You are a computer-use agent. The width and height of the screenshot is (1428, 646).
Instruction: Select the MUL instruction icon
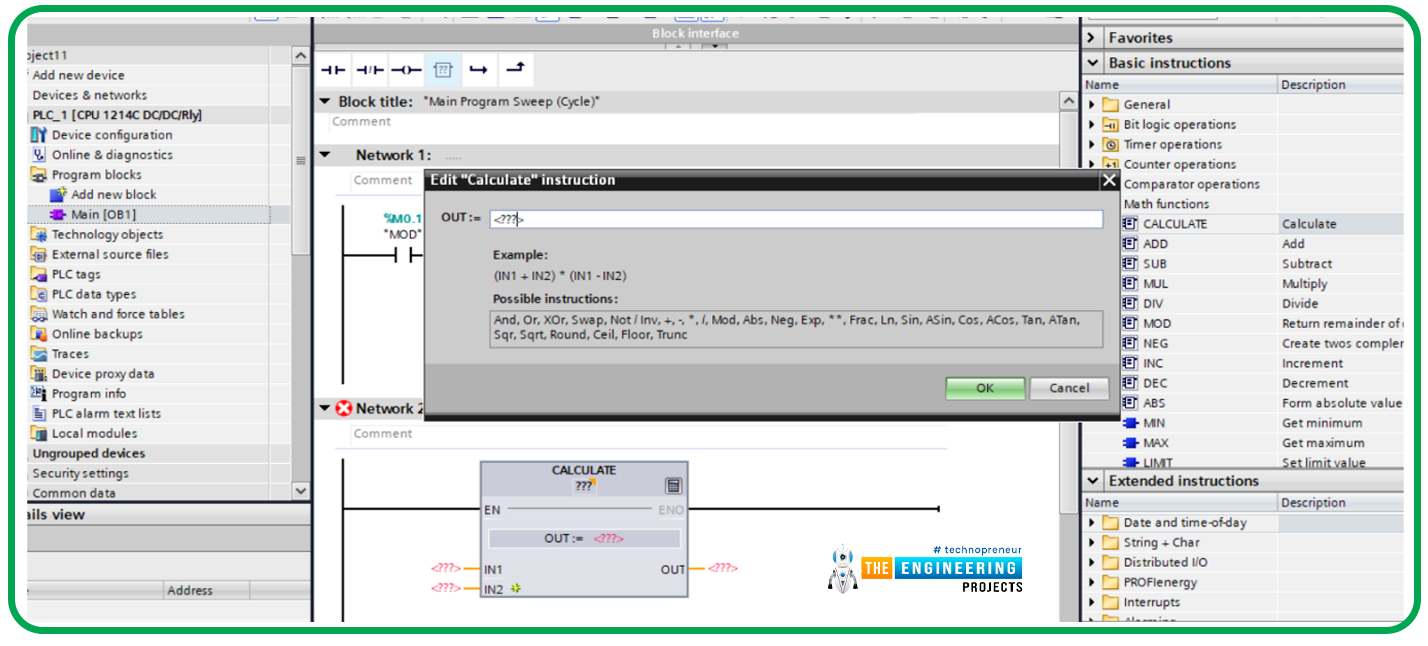pos(1131,284)
